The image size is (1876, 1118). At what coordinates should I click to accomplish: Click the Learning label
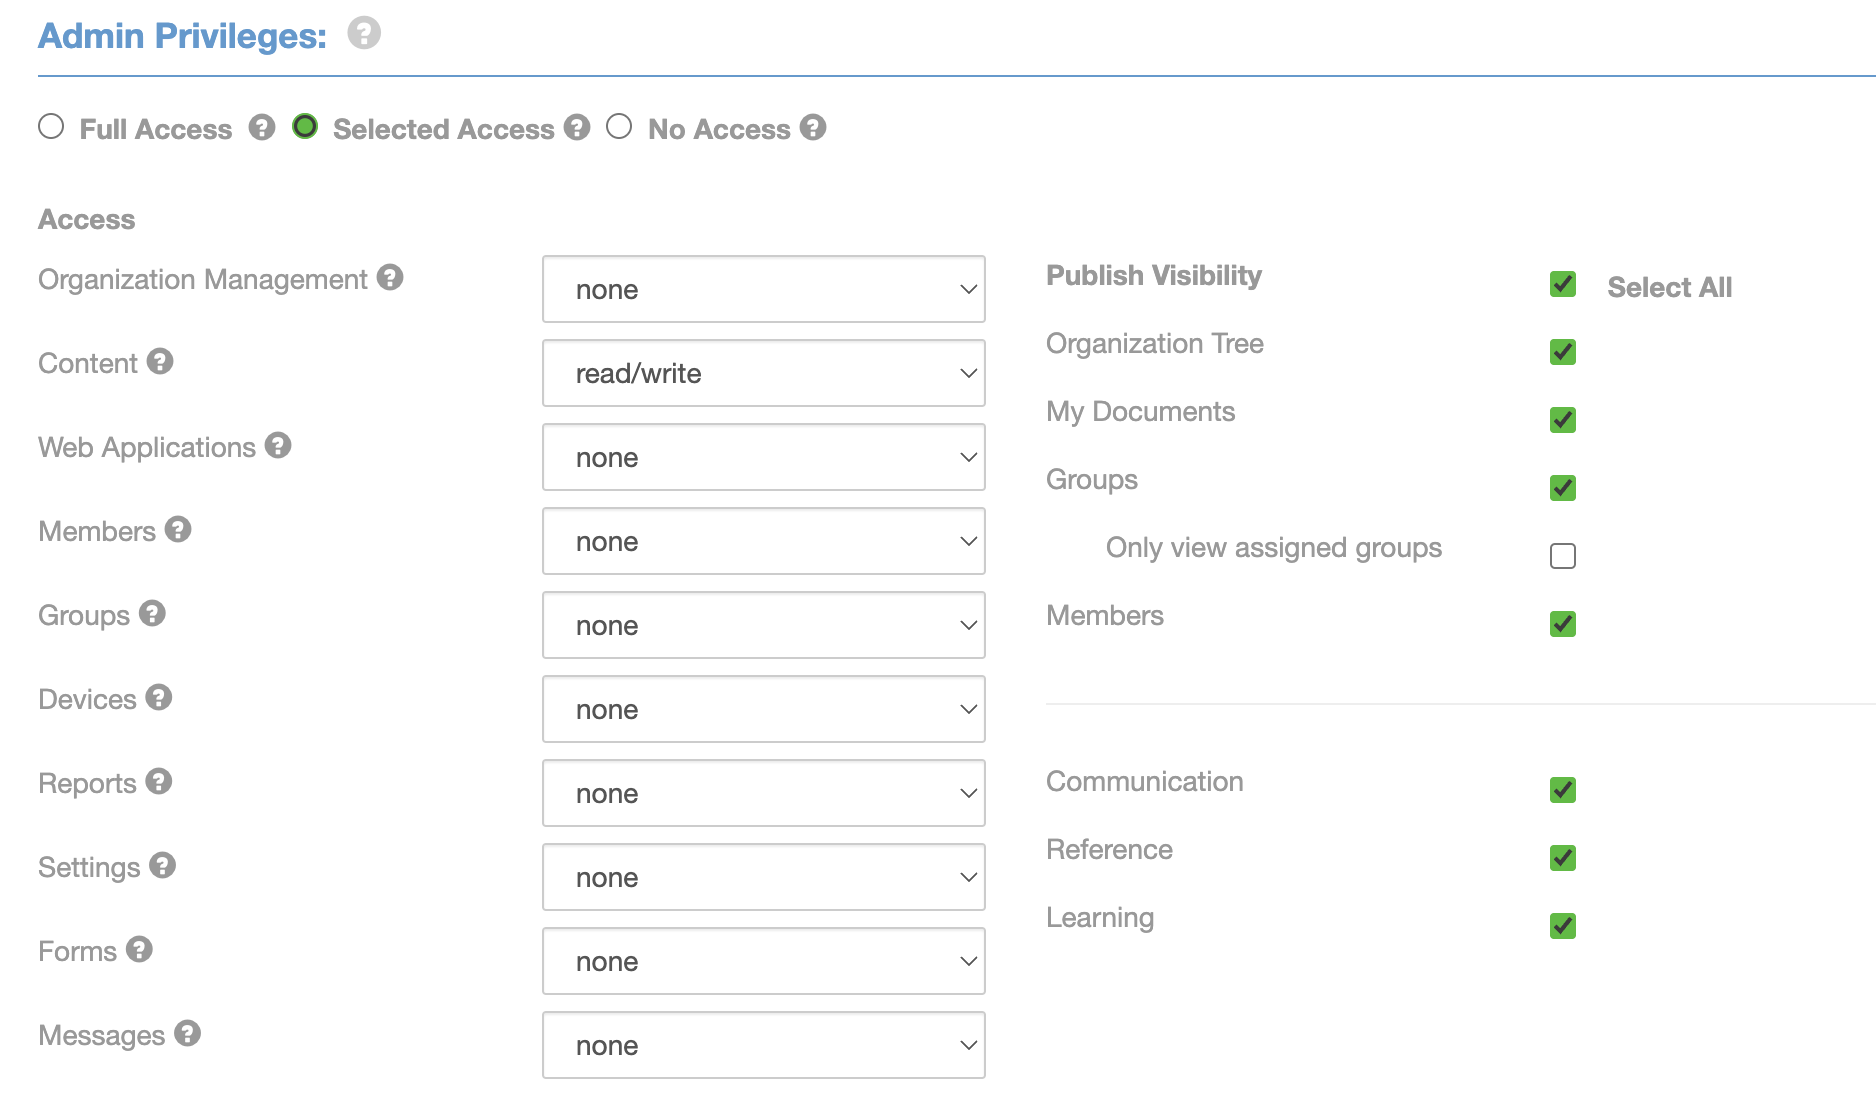coord(1100,918)
